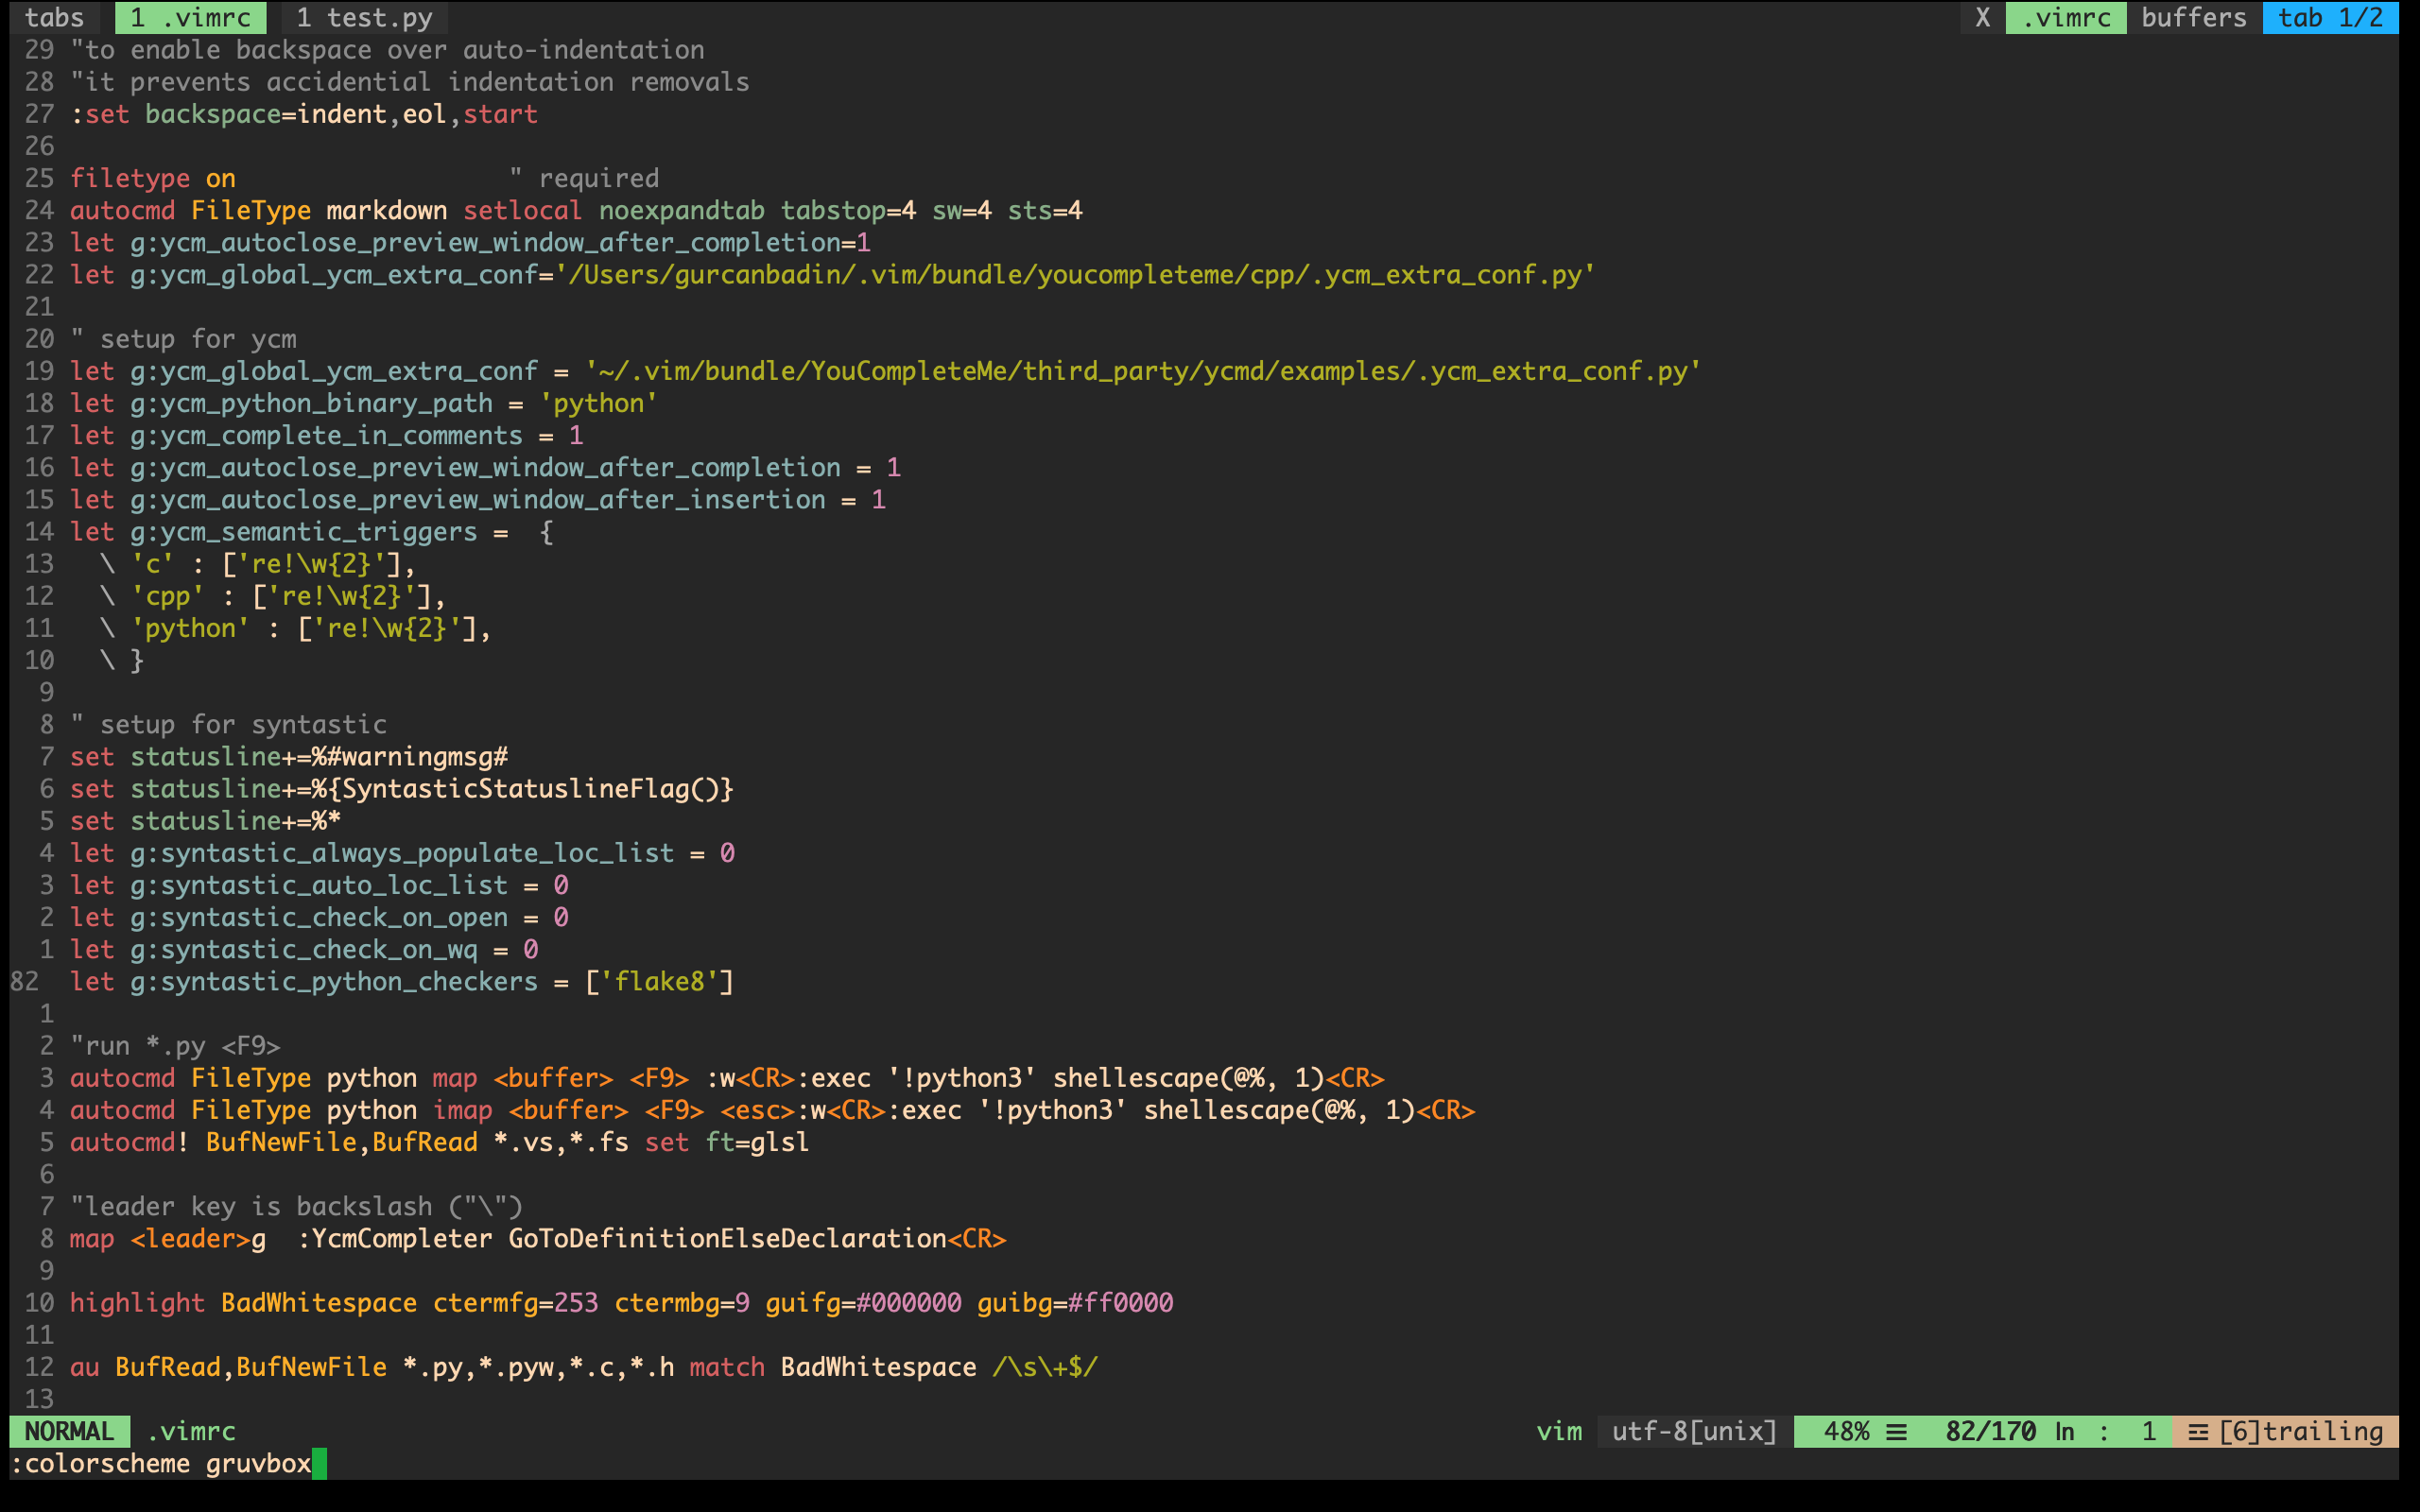Image resolution: width=2420 pixels, height=1512 pixels.
Task: Click the NORMAL mode indicator
Action: (69, 1431)
